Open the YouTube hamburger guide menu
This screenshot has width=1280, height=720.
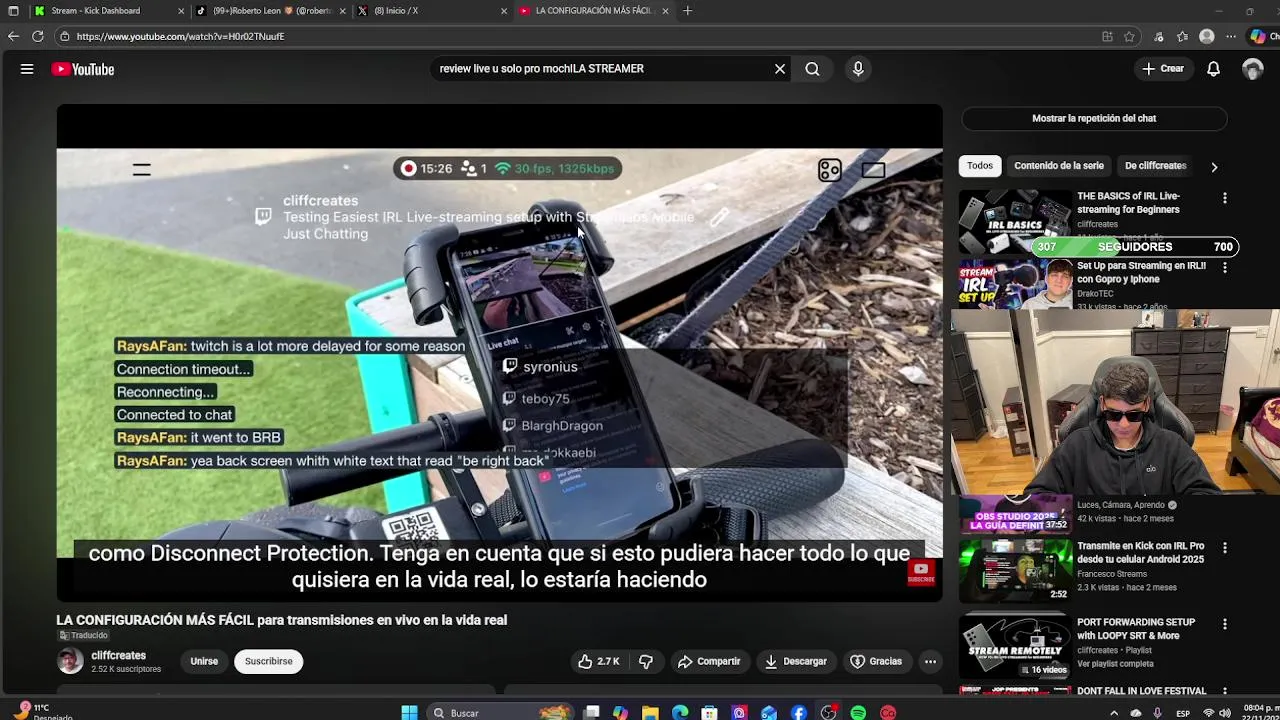[27, 69]
